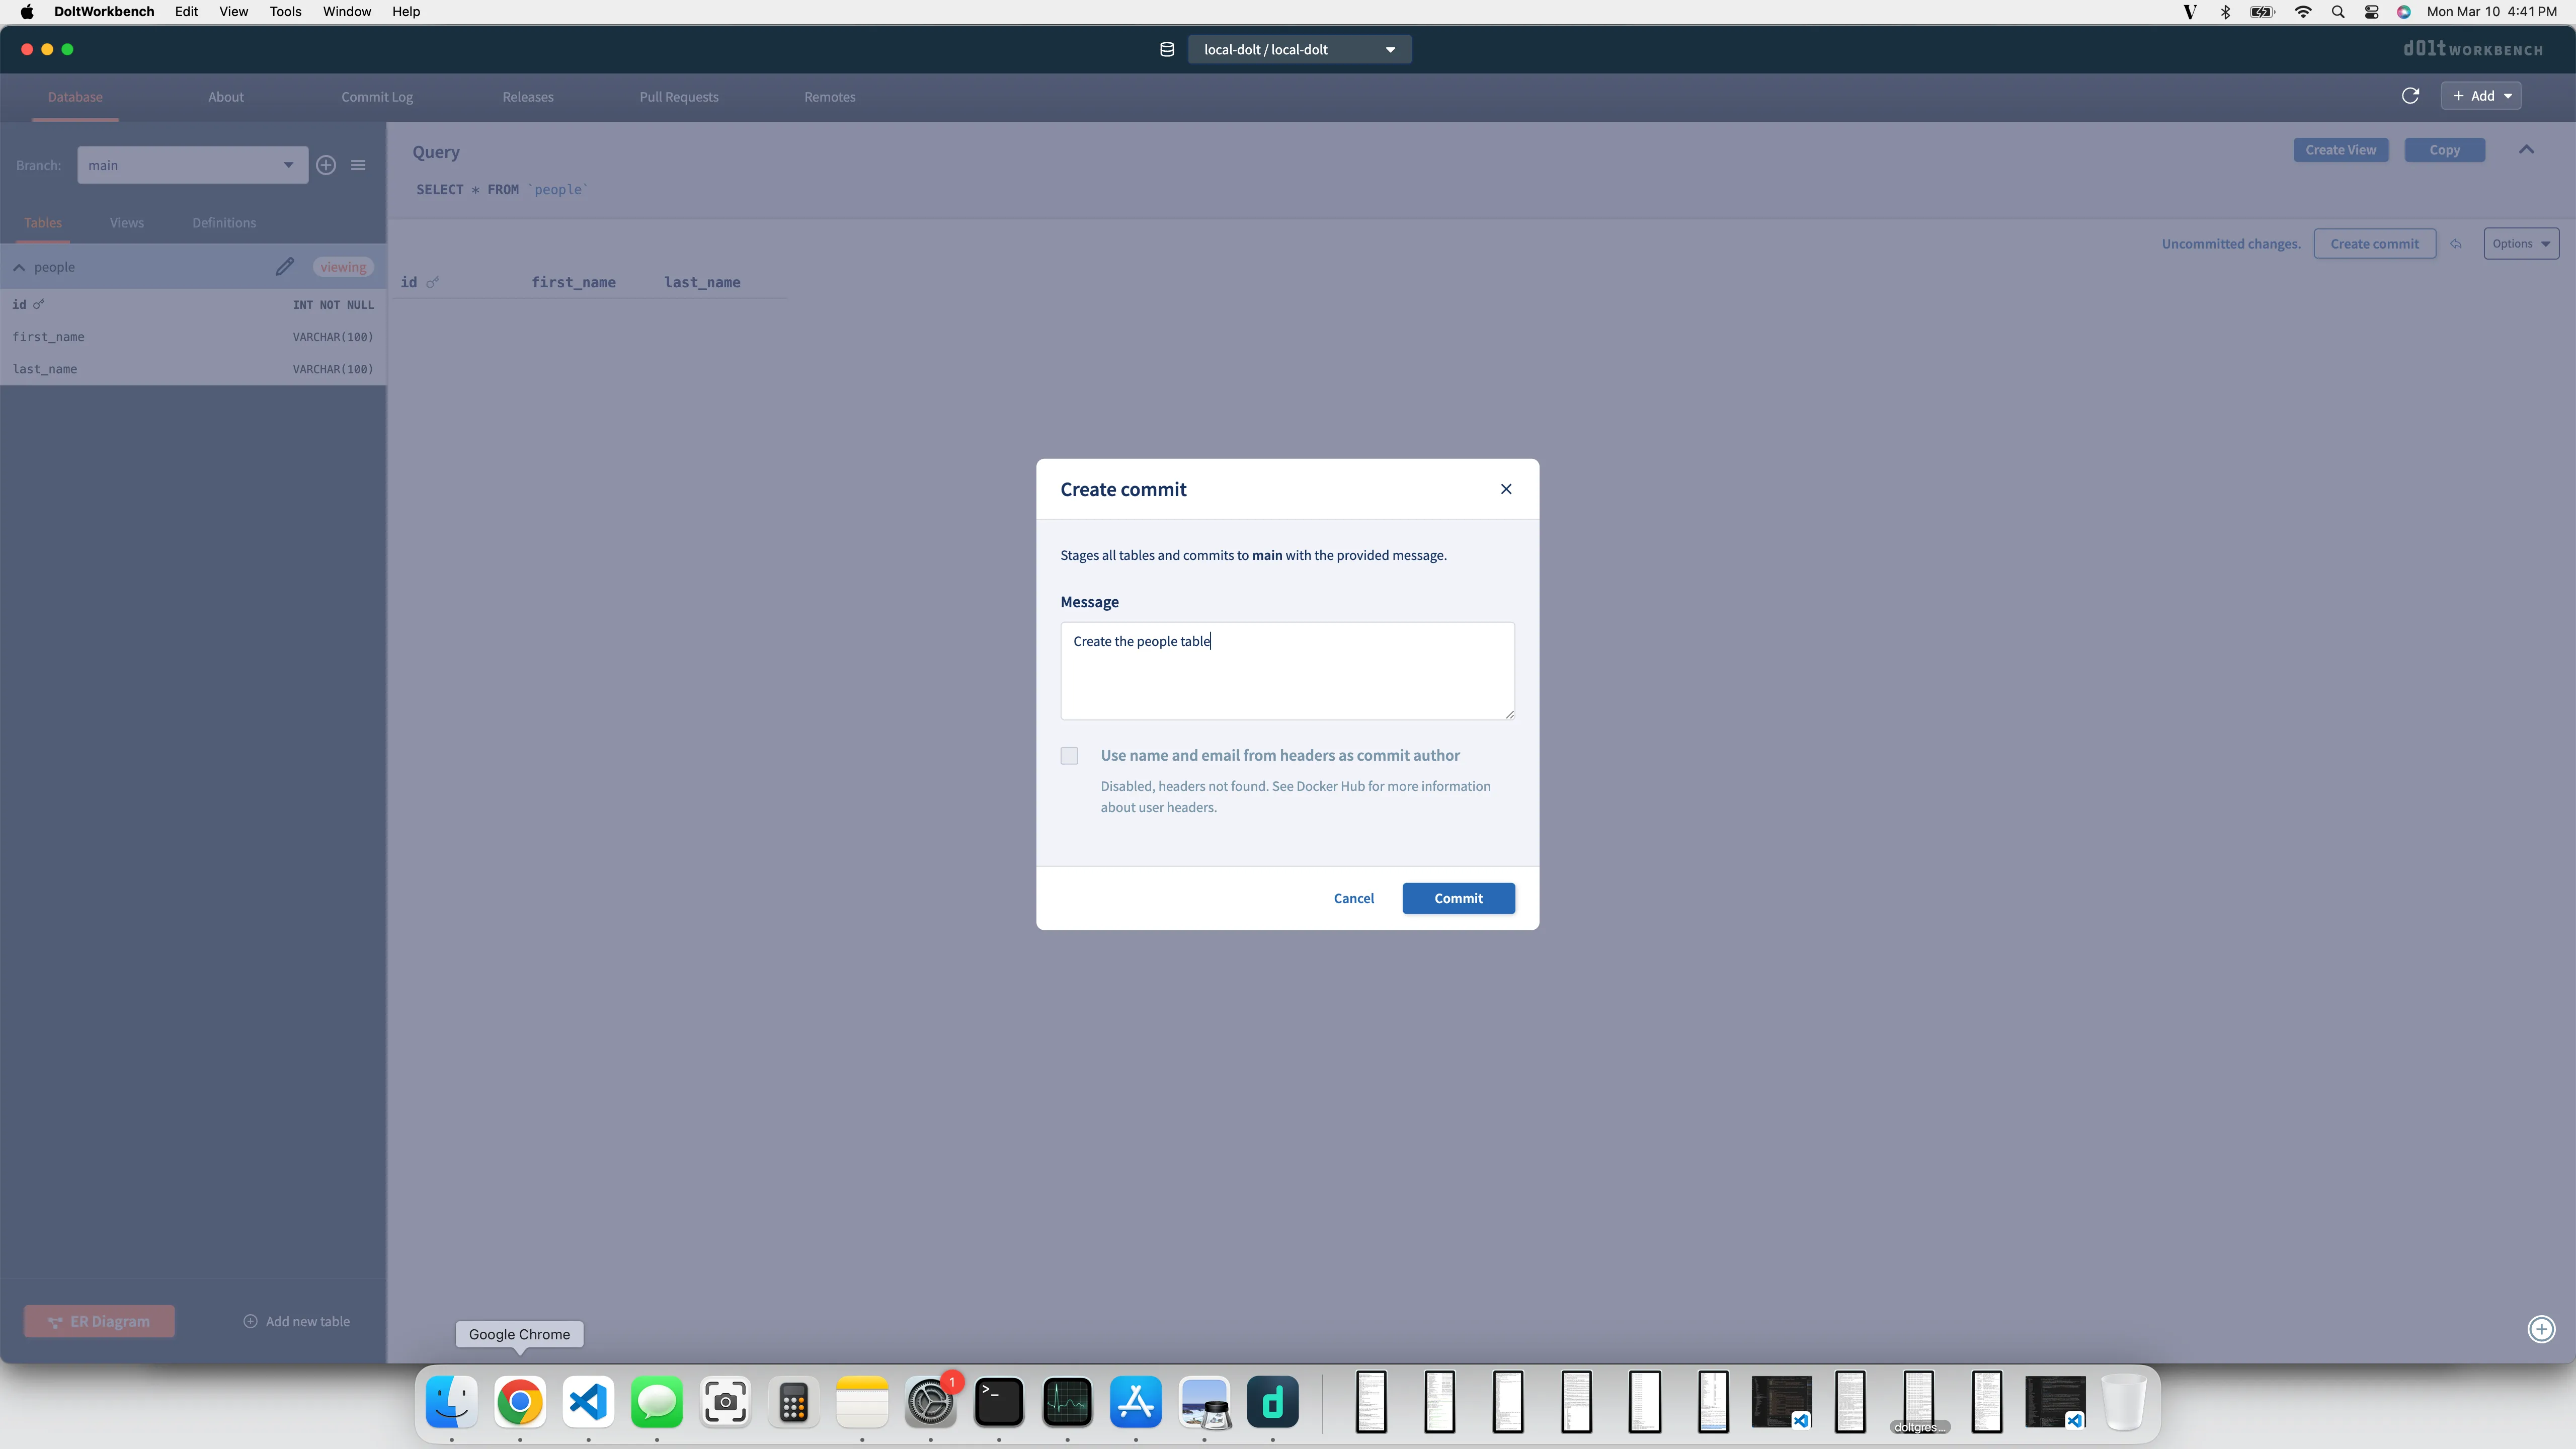Switch to the Commit Log tab

click(x=377, y=96)
